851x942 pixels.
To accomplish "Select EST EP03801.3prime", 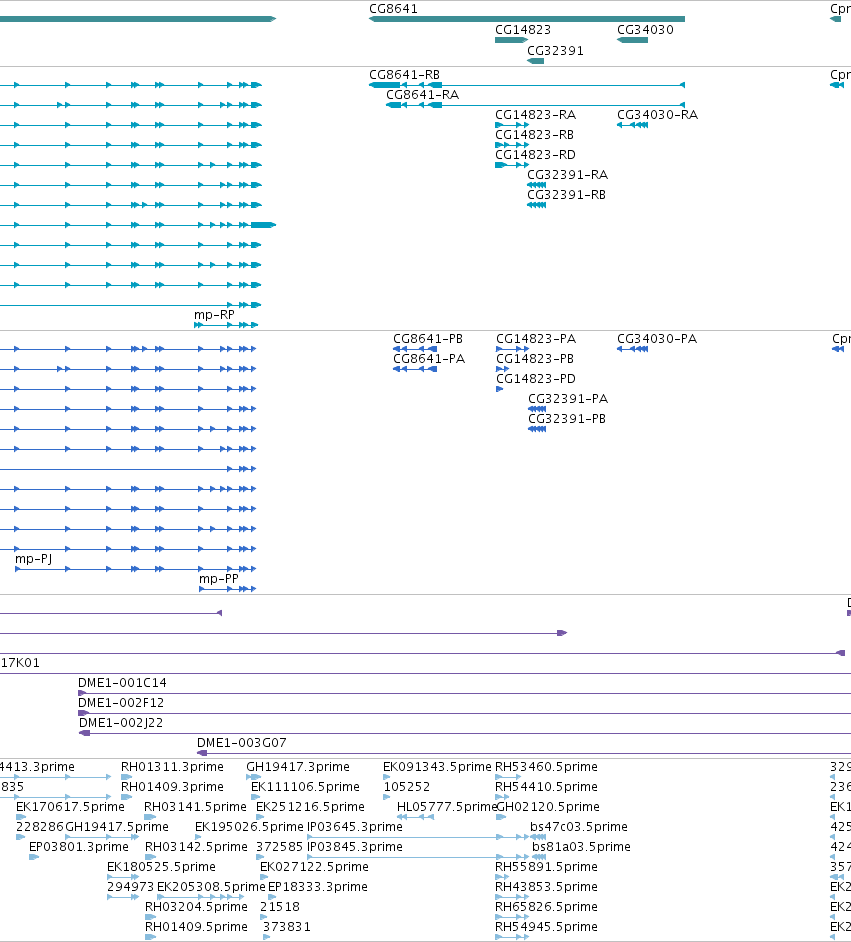I will (79, 846).
